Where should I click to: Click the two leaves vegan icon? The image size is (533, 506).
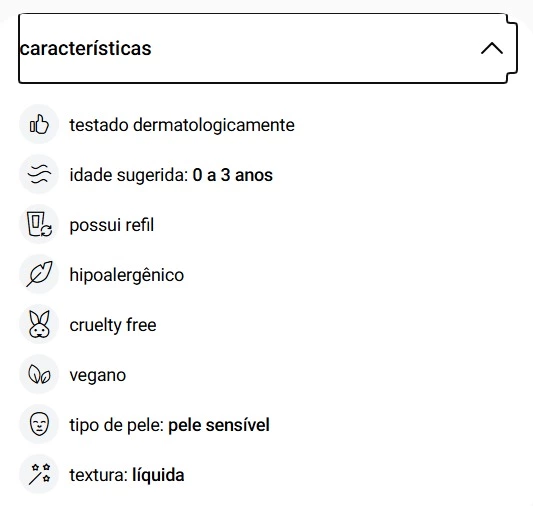tap(39, 374)
